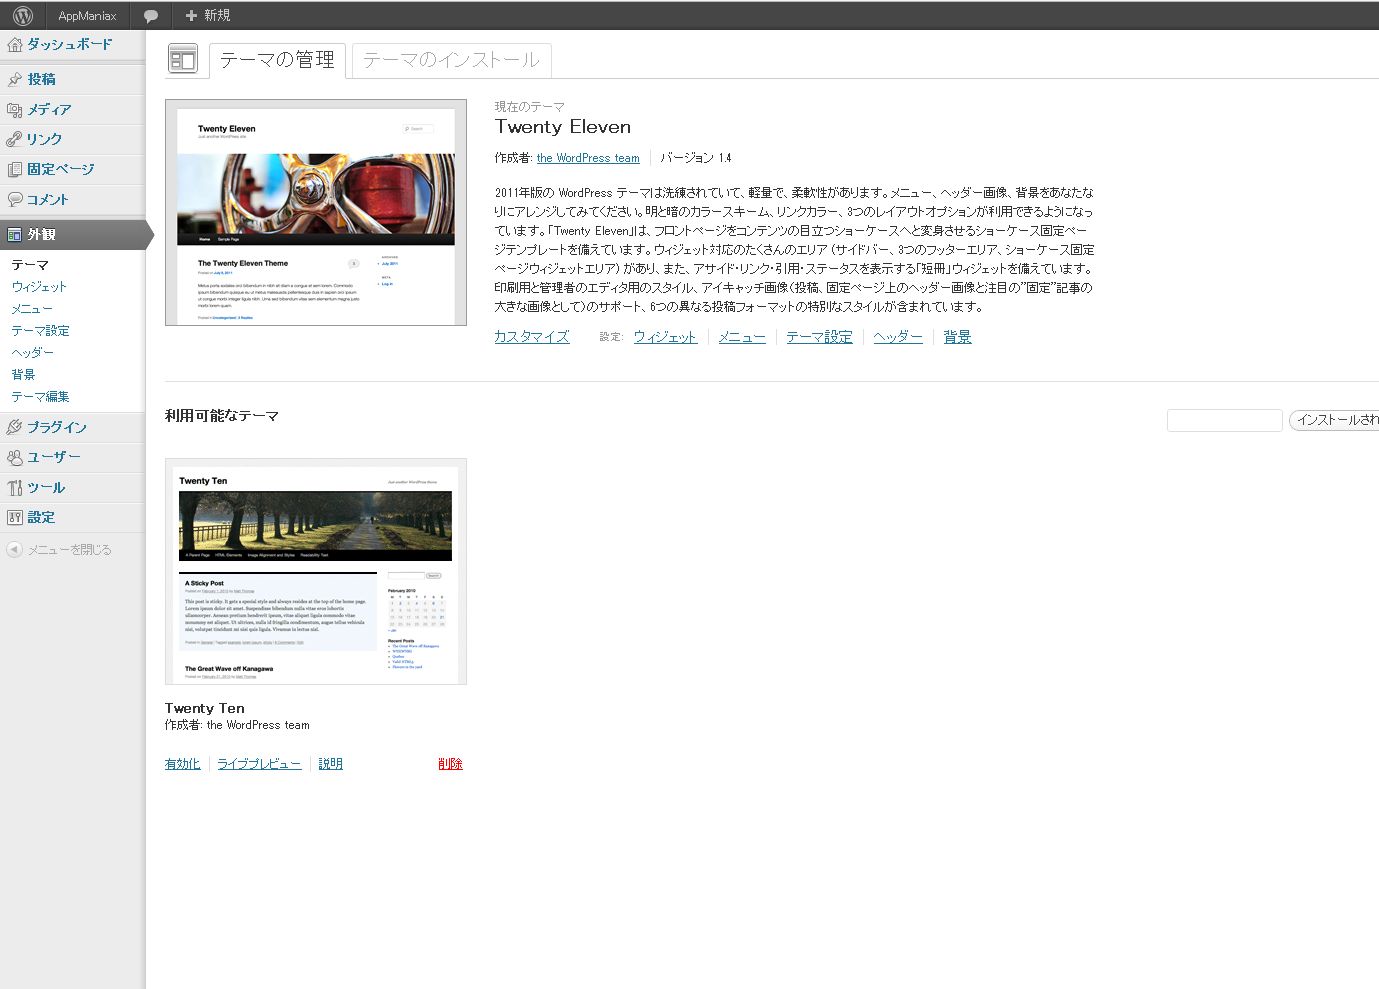Viewport: 1379px width, 989px height.
Task: Open the ダッシュボード menu
Action: tap(72, 44)
